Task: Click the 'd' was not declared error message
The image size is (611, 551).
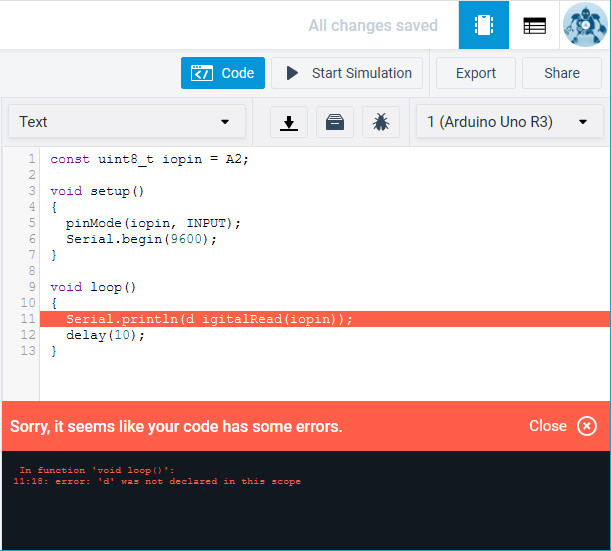Action: tap(157, 481)
